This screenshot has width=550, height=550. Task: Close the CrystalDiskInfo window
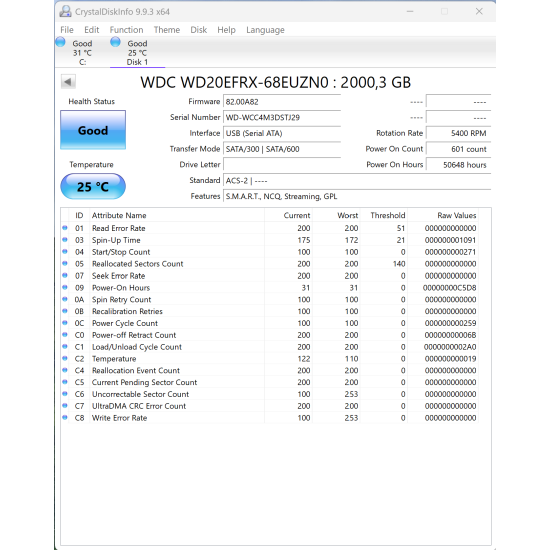click(x=479, y=12)
